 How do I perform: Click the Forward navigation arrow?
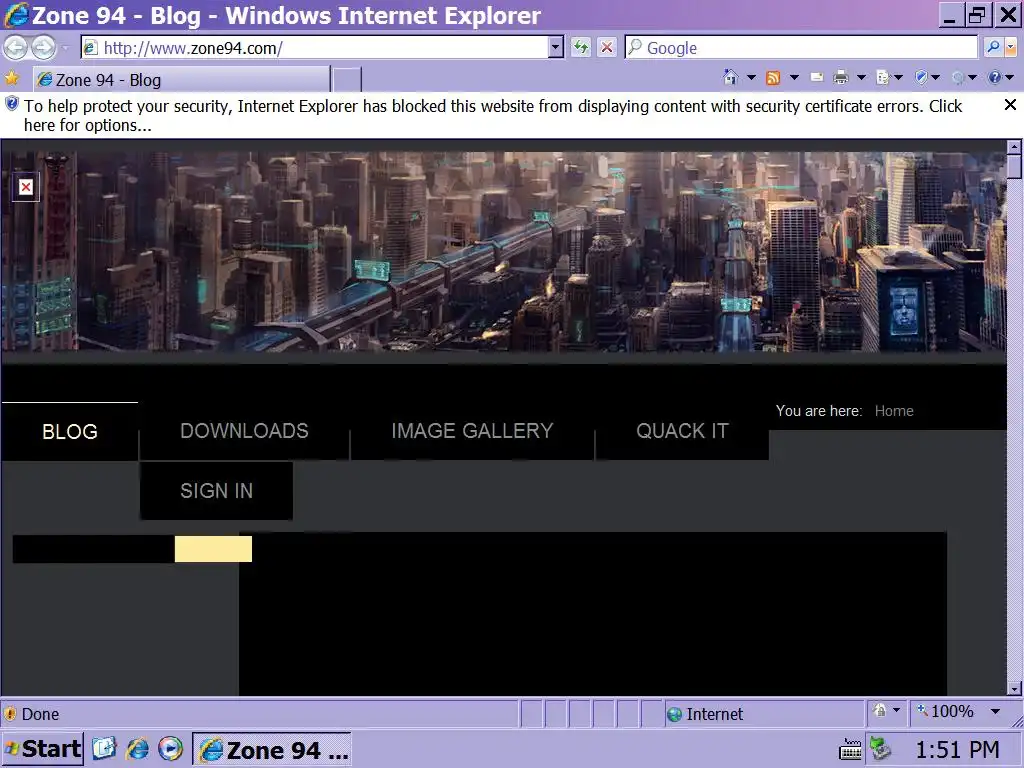[44, 47]
